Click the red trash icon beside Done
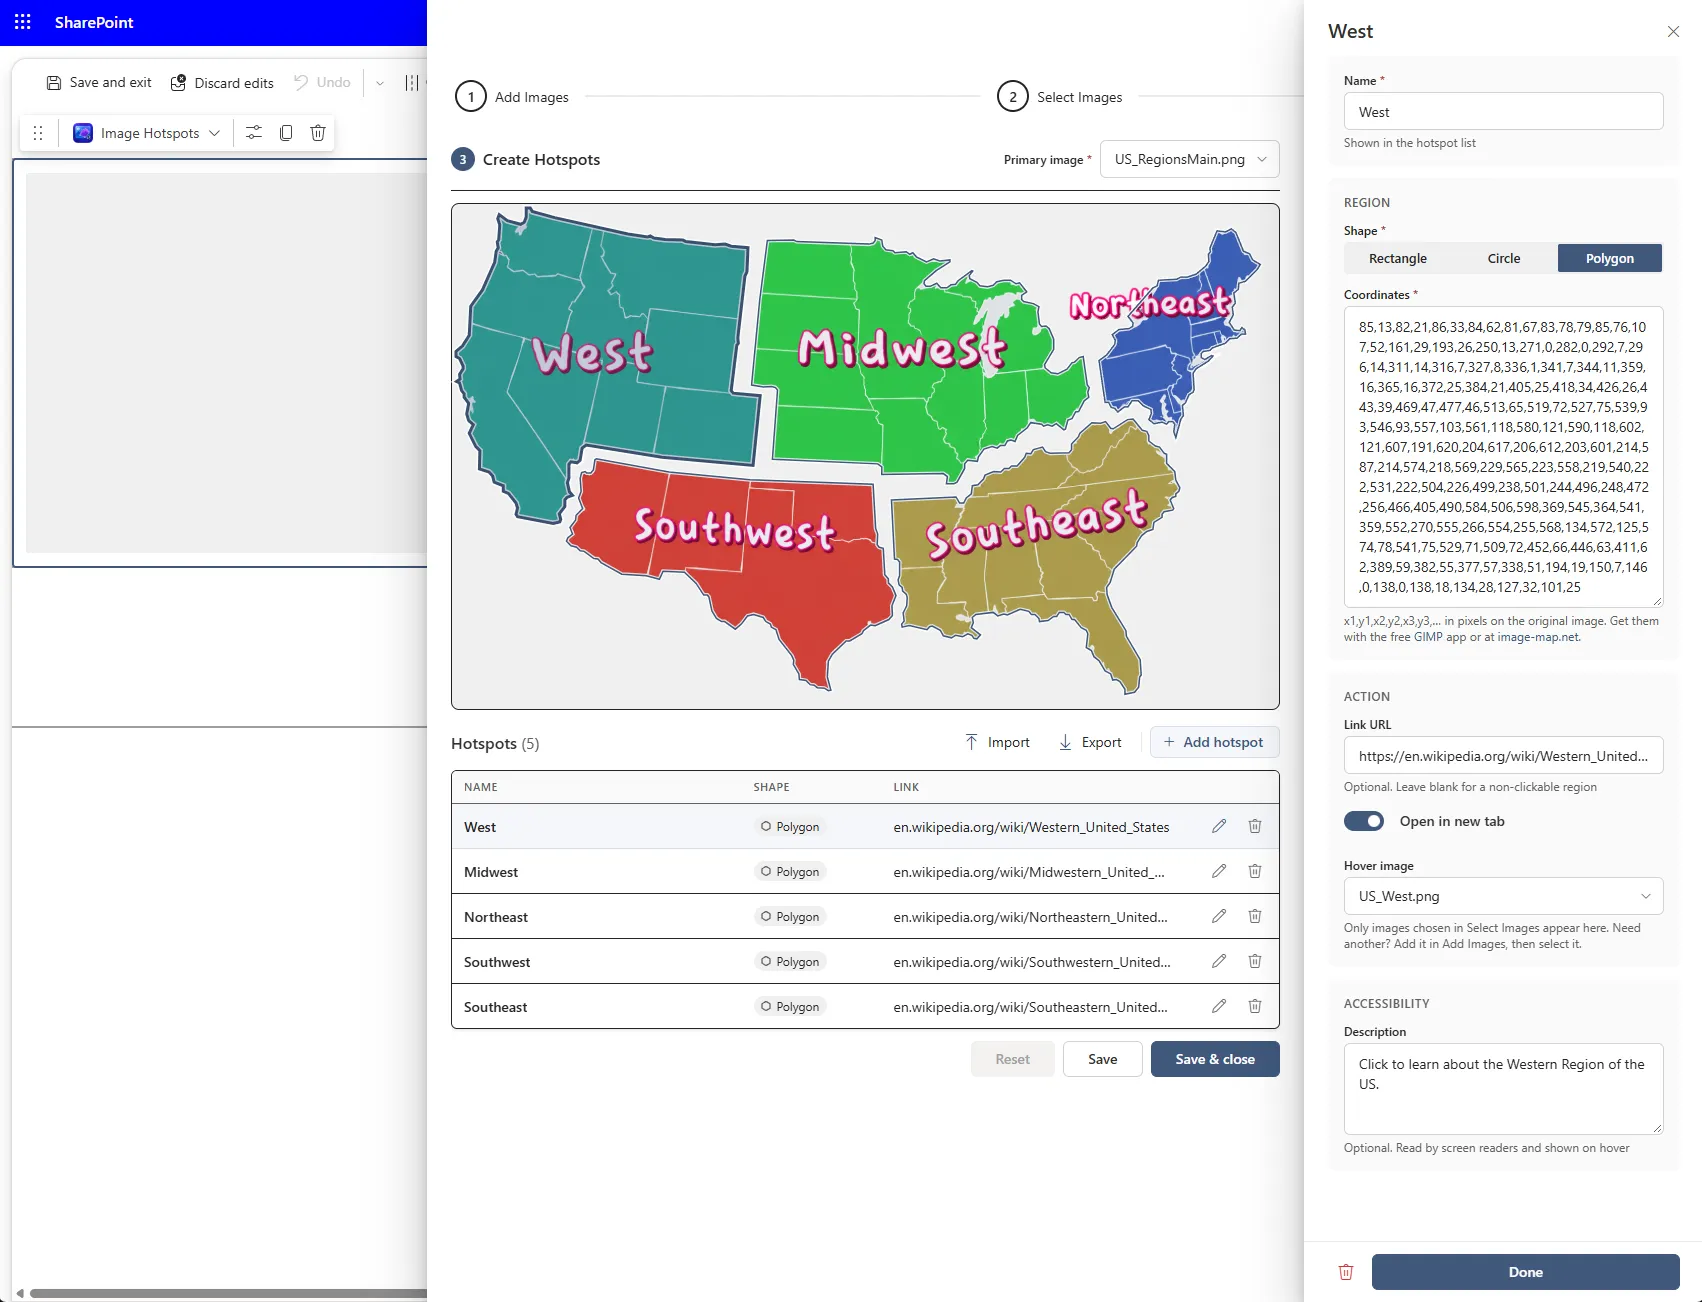The width and height of the screenshot is (1702, 1302). (x=1346, y=1272)
